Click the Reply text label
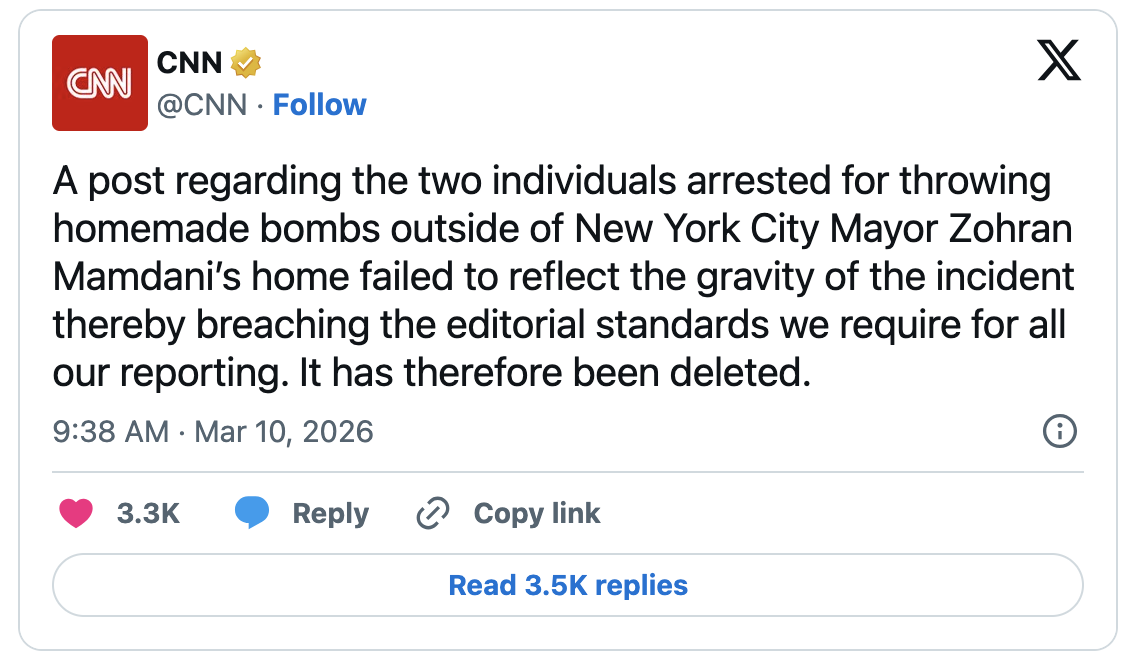Screen dimensions: 1138x662 [x=330, y=514]
